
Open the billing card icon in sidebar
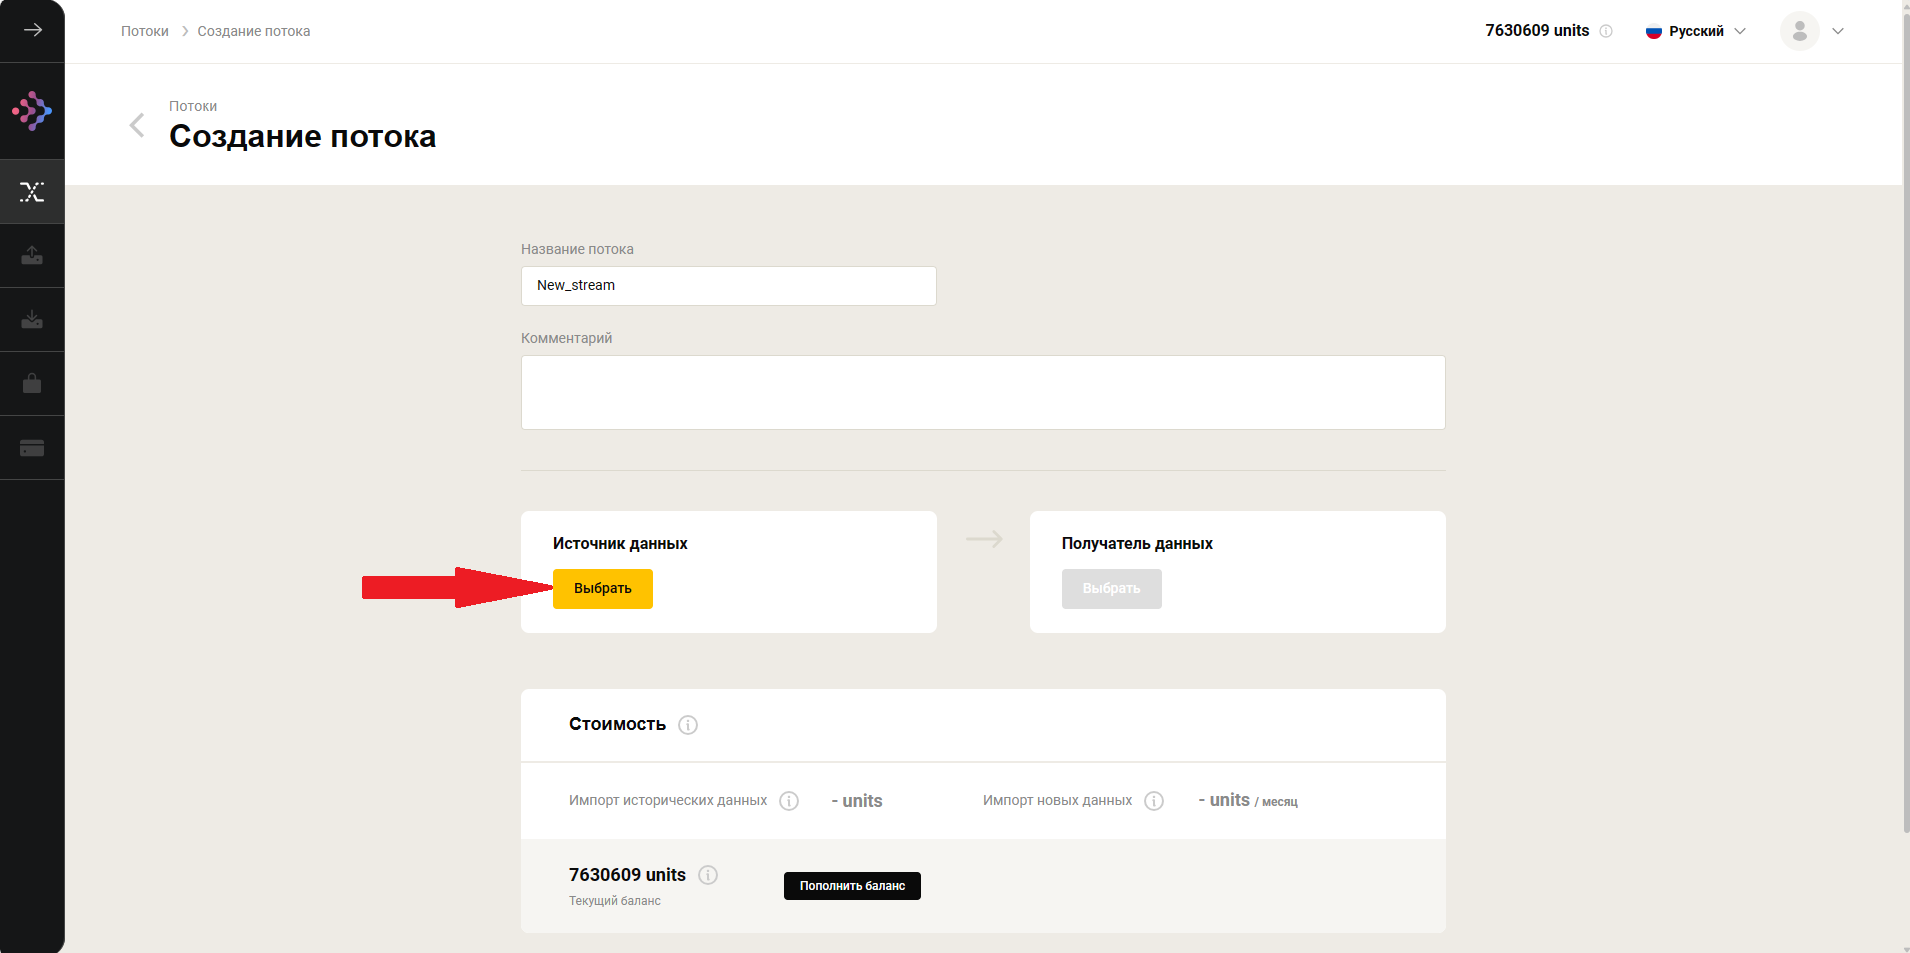point(32,448)
